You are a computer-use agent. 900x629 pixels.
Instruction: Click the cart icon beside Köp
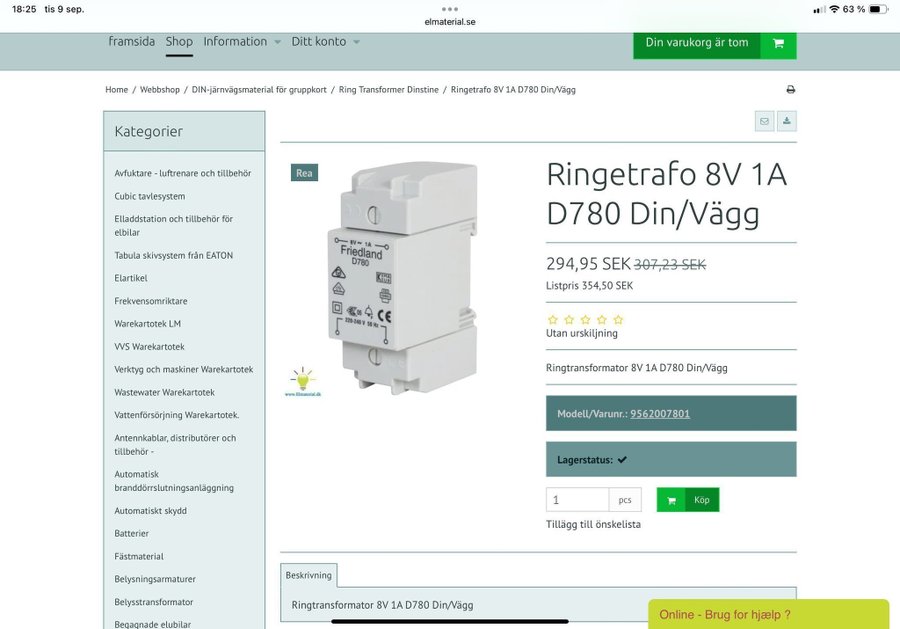click(x=671, y=500)
